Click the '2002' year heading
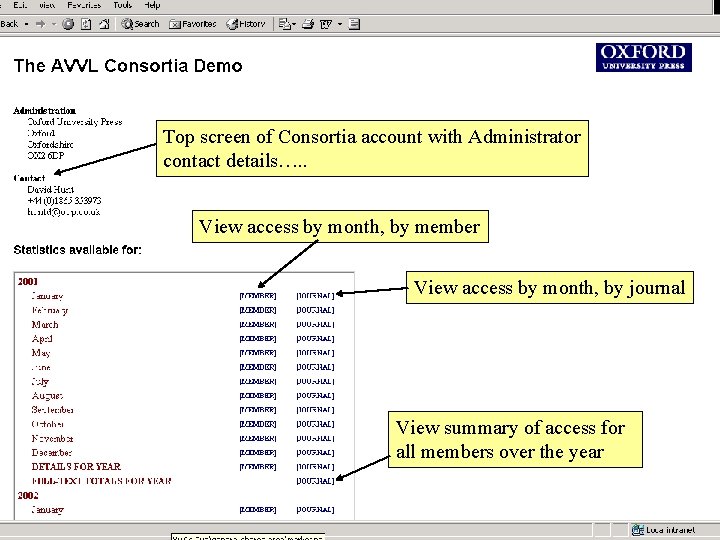Image resolution: width=720 pixels, height=540 pixels. coord(28,495)
